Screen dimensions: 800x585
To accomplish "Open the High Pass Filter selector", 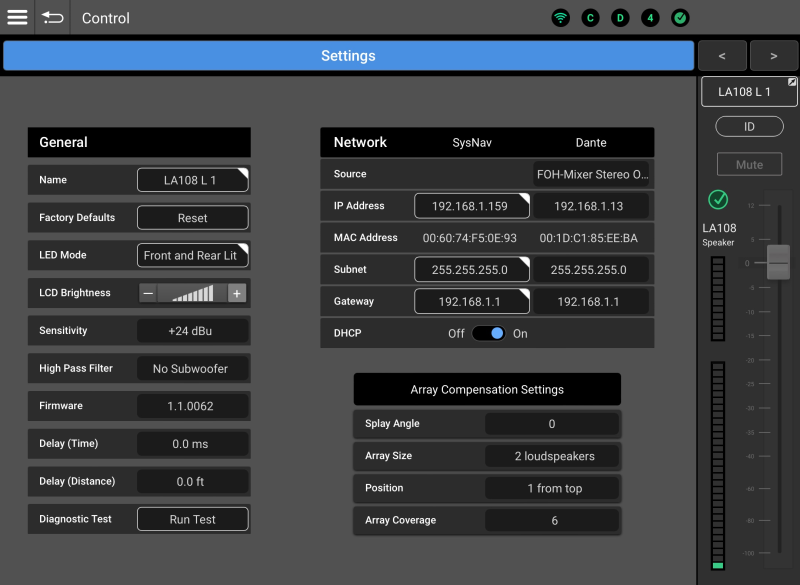I will pos(192,368).
